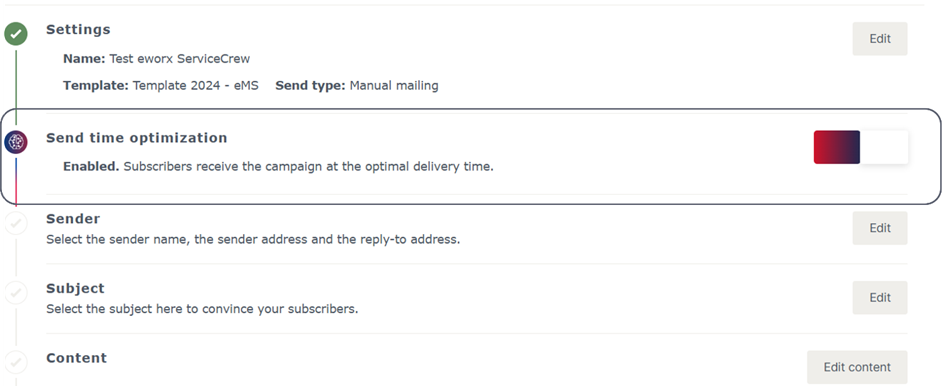Click the campaign name Test eworx ServiceCrew
The image size is (945, 386).
pos(180,59)
